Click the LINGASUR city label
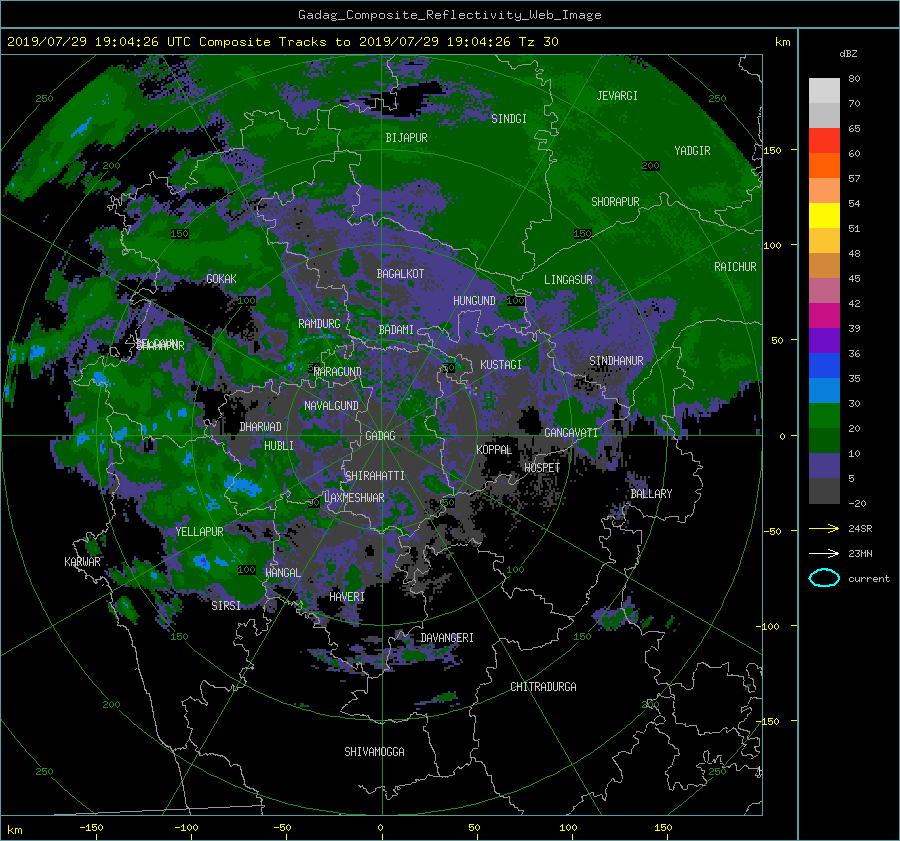This screenshot has height=841, width=900. pyautogui.click(x=568, y=280)
